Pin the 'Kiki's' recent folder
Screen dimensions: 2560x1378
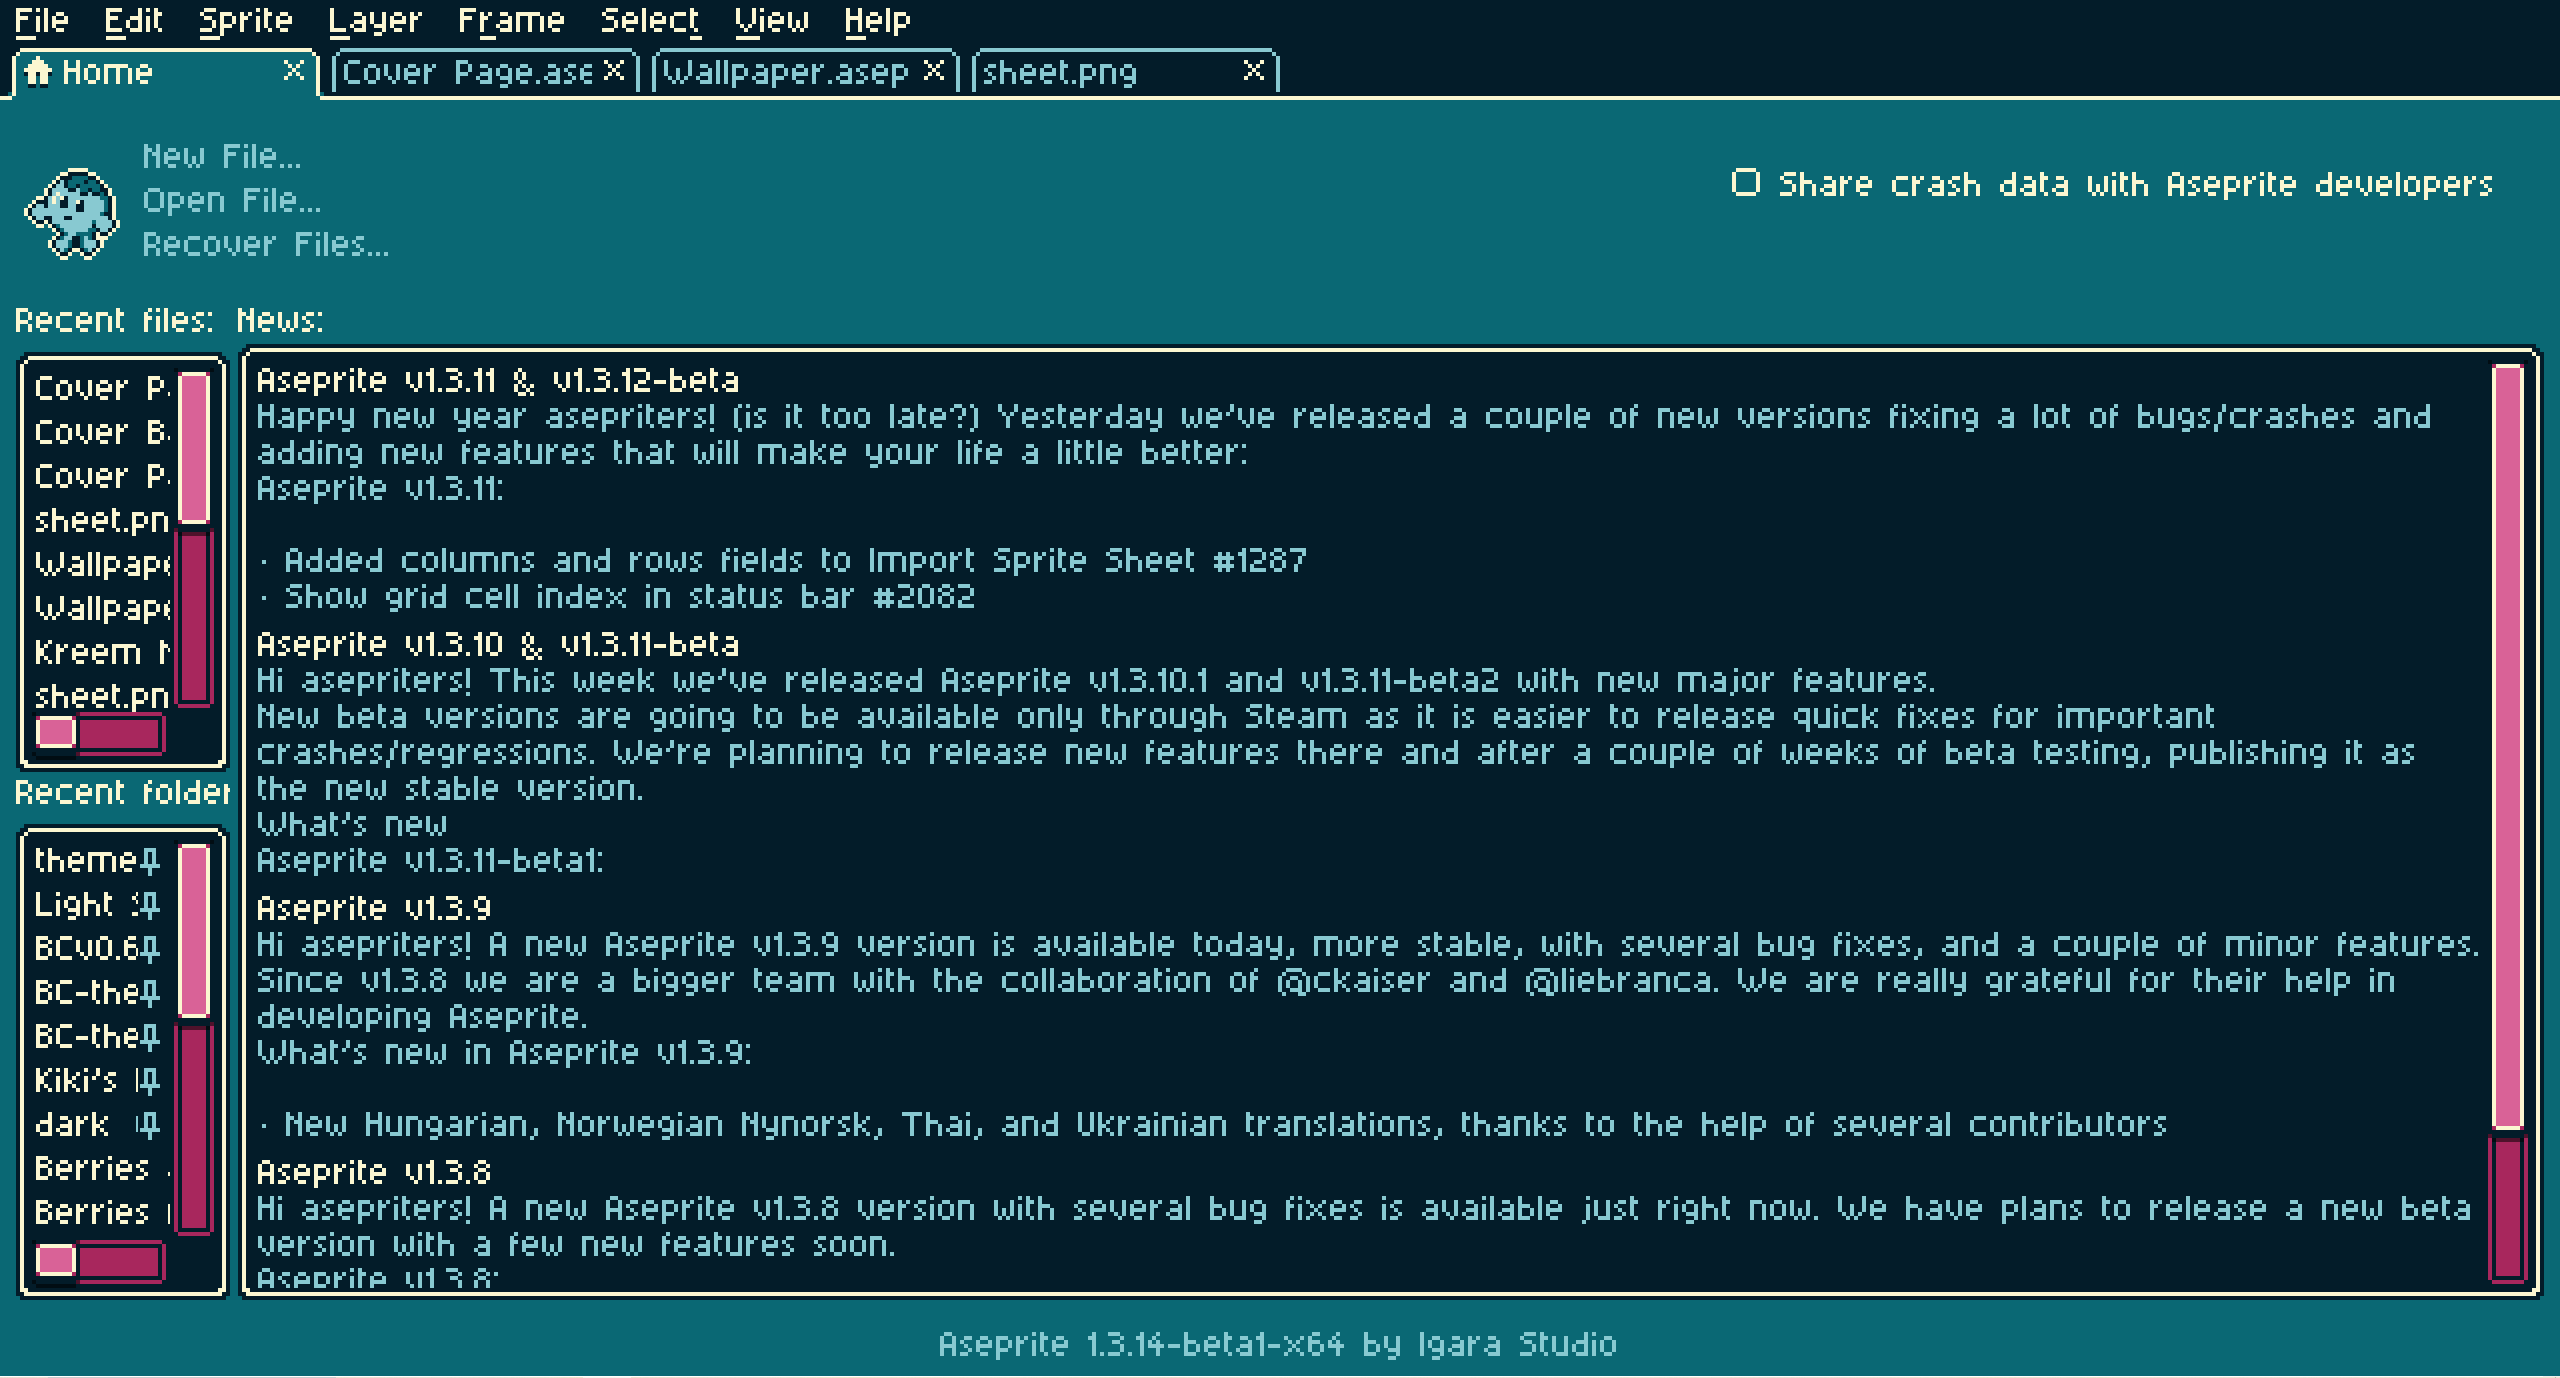pyautogui.click(x=149, y=1081)
